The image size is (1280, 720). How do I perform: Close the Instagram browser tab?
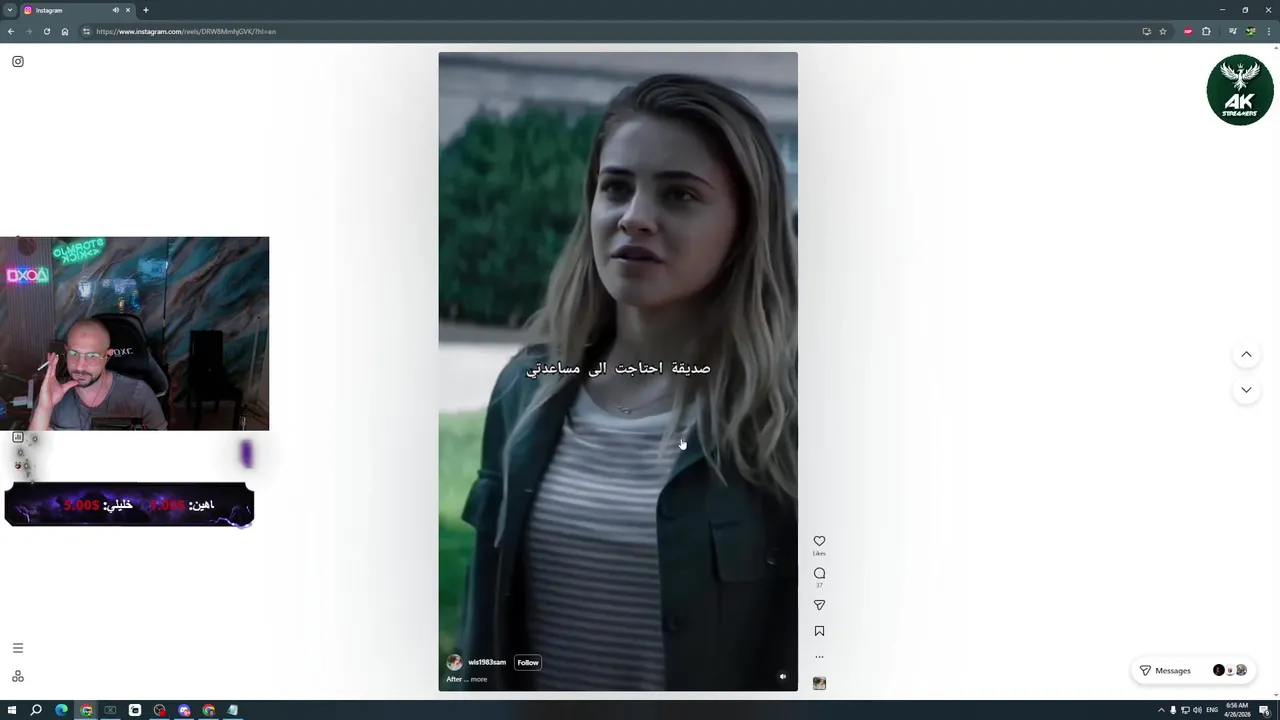point(128,10)
